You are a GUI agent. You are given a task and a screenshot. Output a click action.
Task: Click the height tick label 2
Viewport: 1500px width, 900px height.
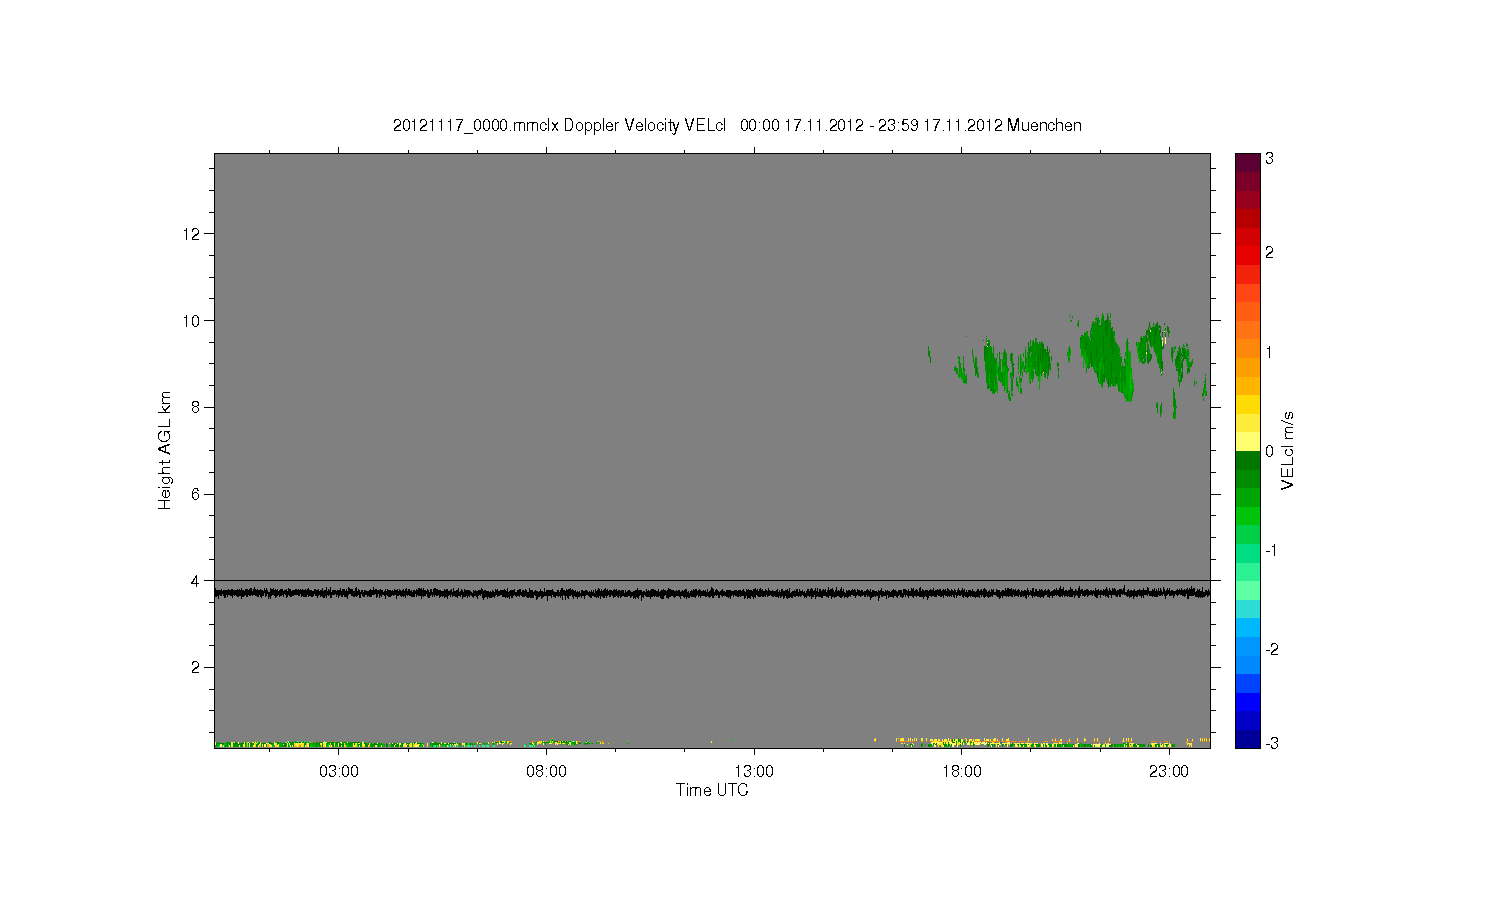click(195, 668)
